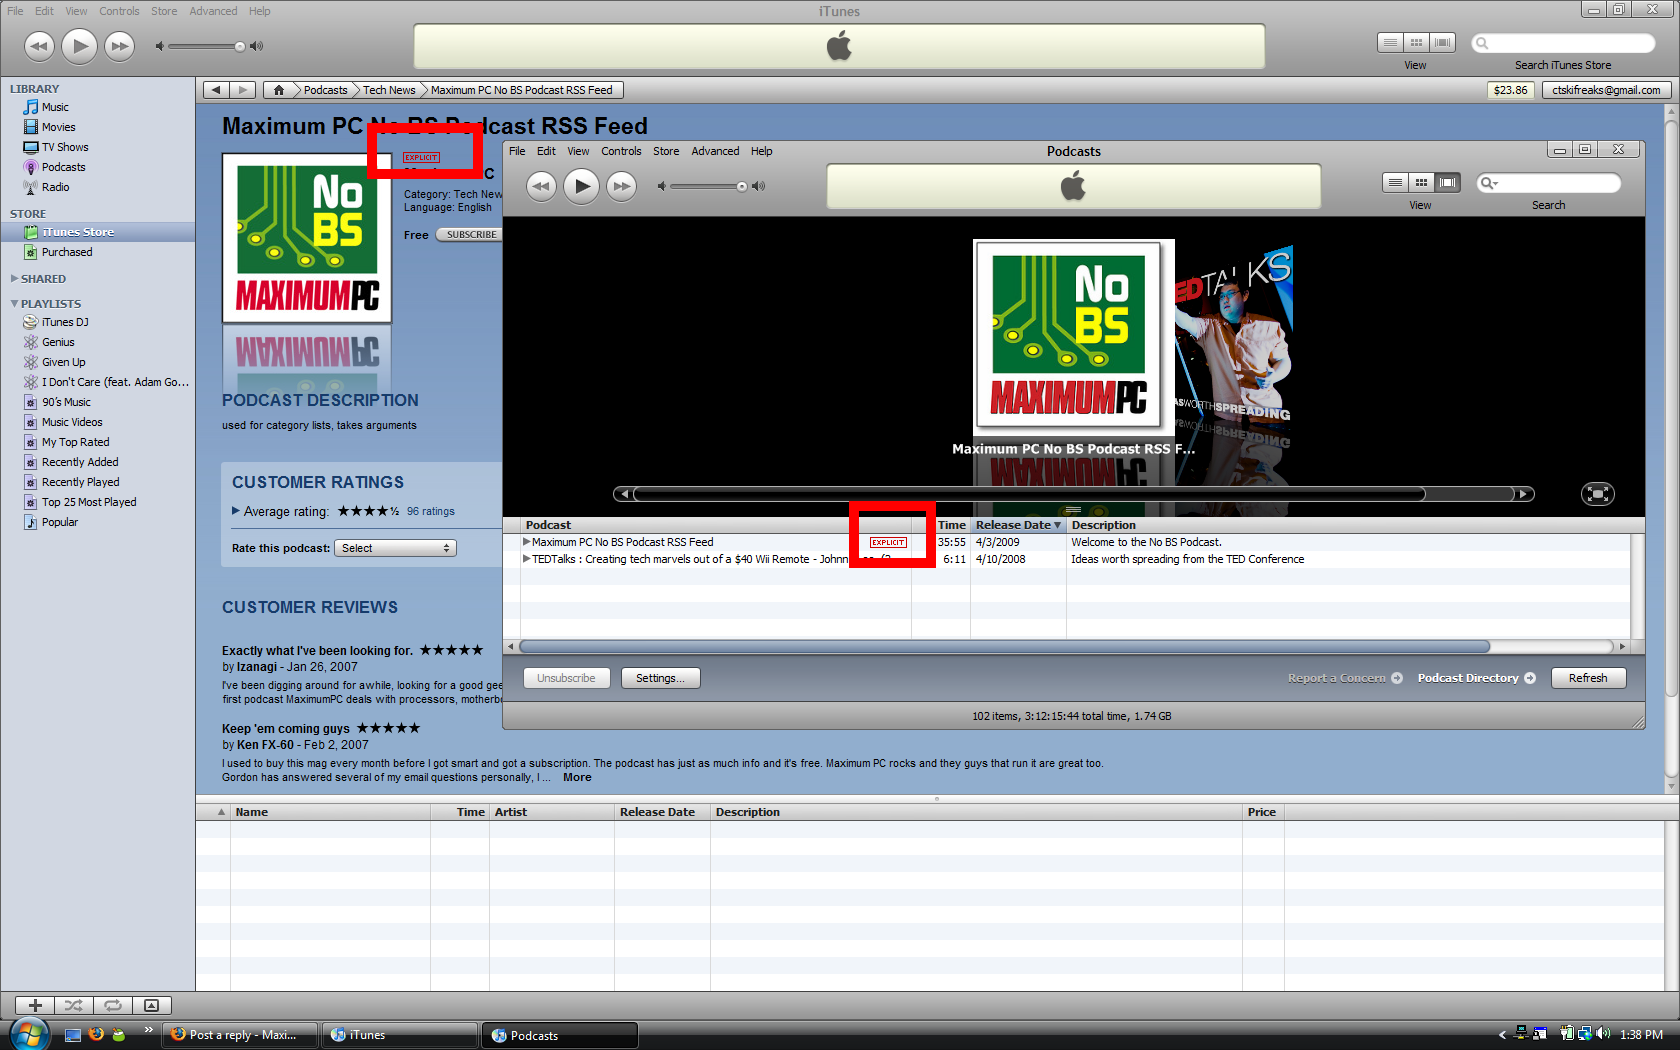Open the account email button
The width and height of the screenshot is (1680, 1050).
(1607, 90)
